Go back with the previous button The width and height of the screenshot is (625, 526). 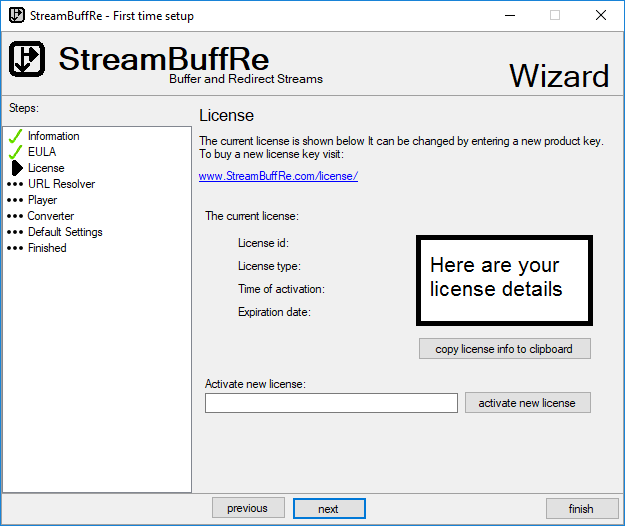[x=248, y=509]
